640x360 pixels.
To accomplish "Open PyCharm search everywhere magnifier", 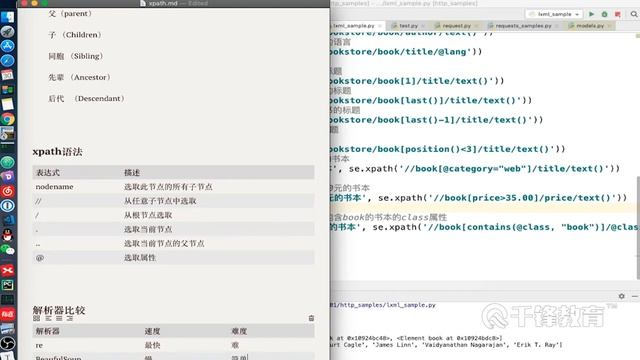I will [634, 14].
